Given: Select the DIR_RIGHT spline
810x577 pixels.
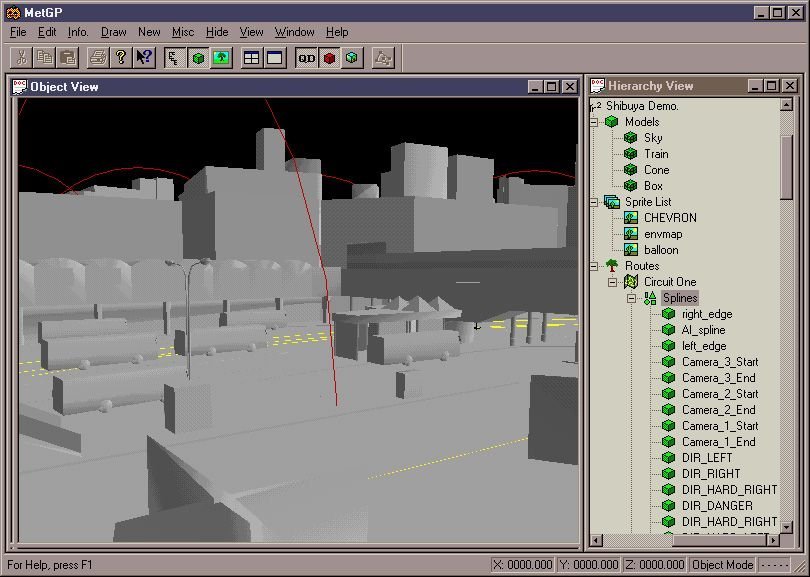Looking at the screenshot, I should (711, 474).
